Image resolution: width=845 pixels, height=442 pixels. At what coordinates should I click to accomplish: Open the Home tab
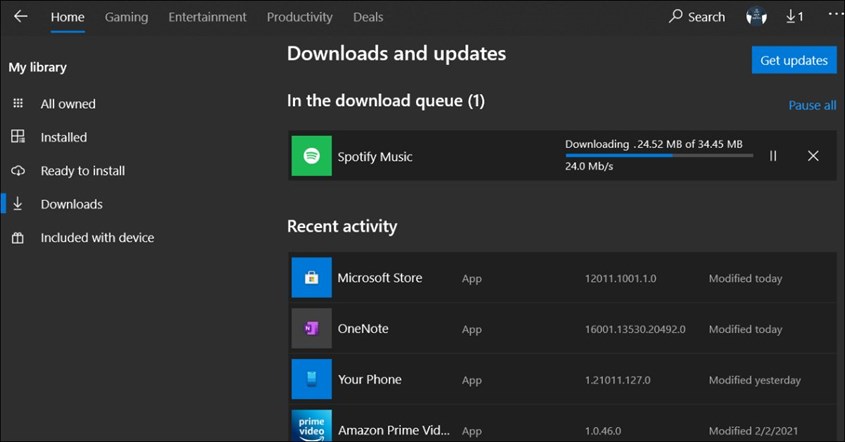(x=67, y=17)
